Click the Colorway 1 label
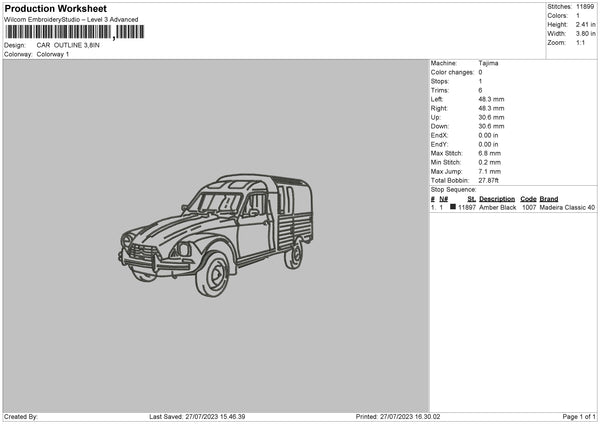600x424 pixels. pos(53,54)
